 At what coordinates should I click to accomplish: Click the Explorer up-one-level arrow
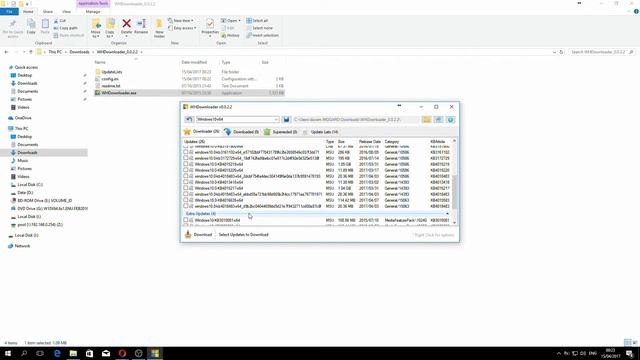pyautogui.click(x=31, y=52)
